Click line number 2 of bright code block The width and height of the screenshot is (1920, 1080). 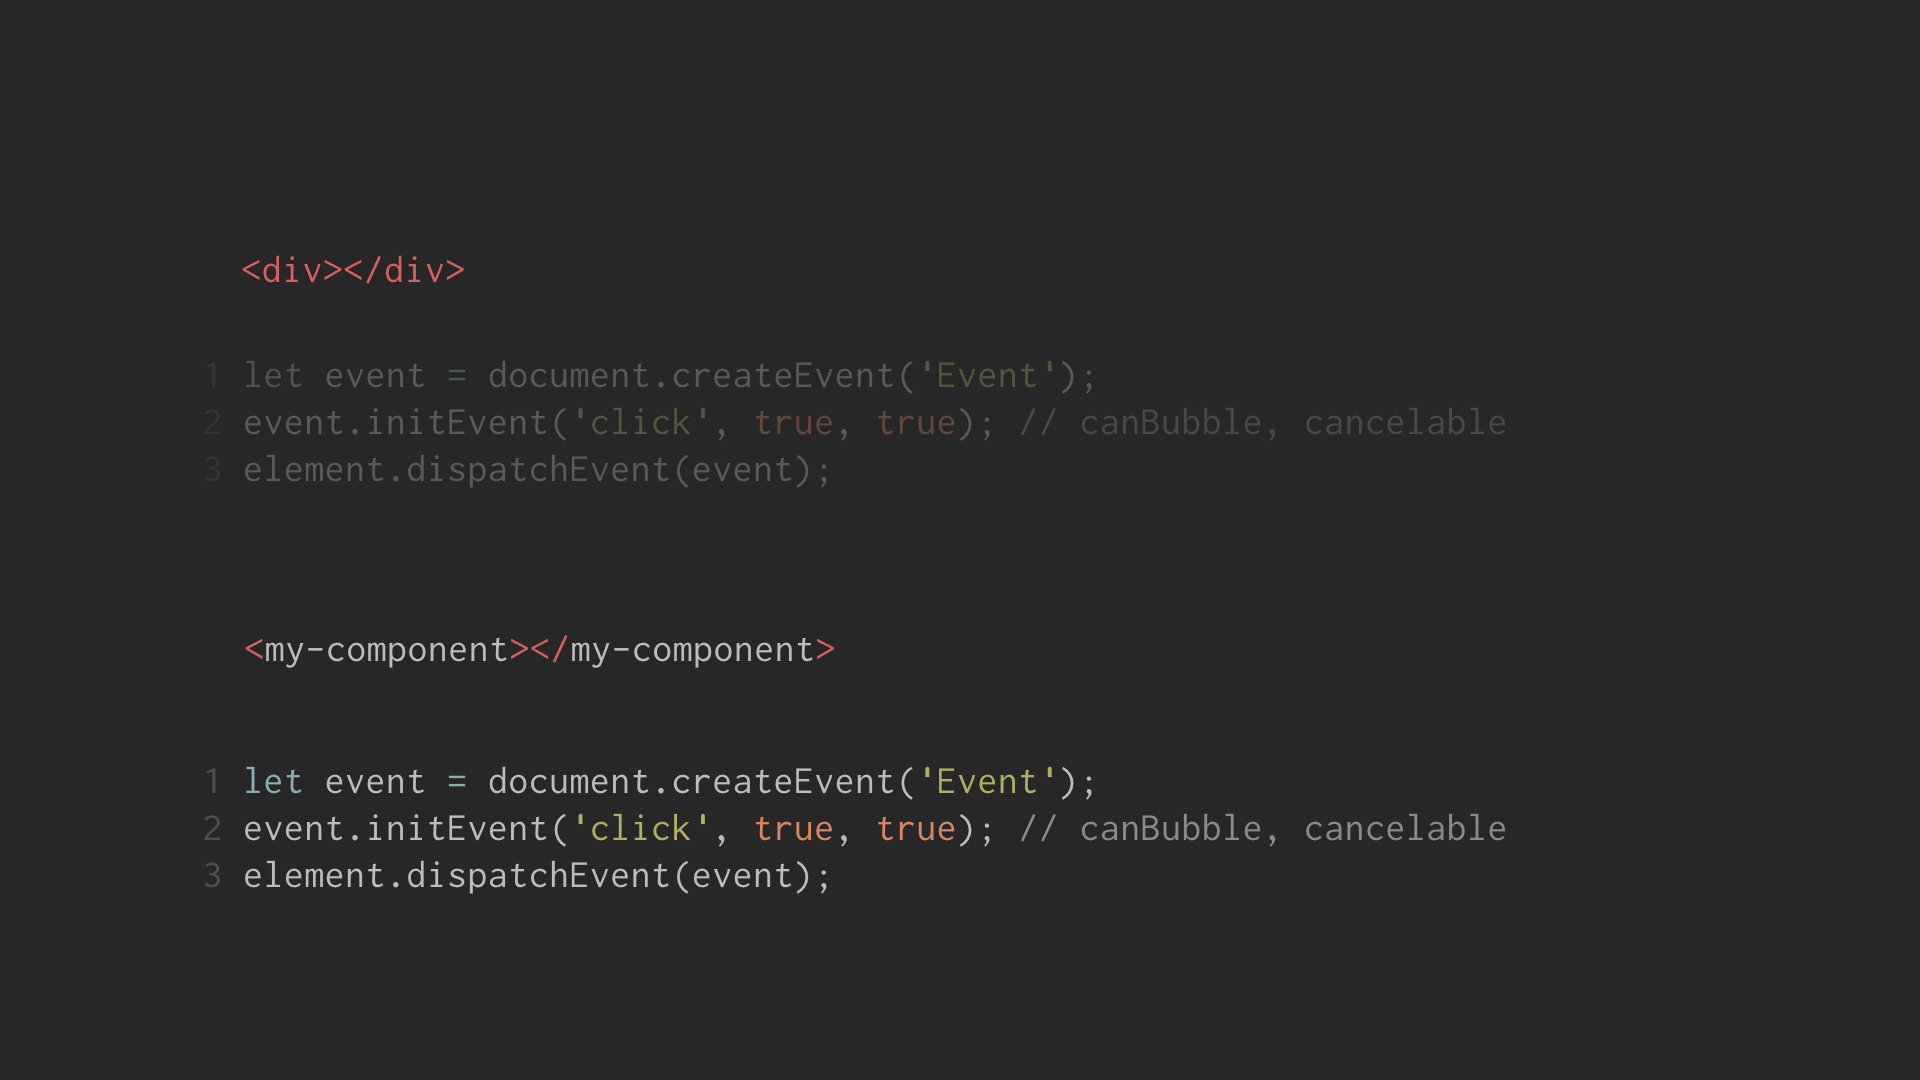(212, 829)
